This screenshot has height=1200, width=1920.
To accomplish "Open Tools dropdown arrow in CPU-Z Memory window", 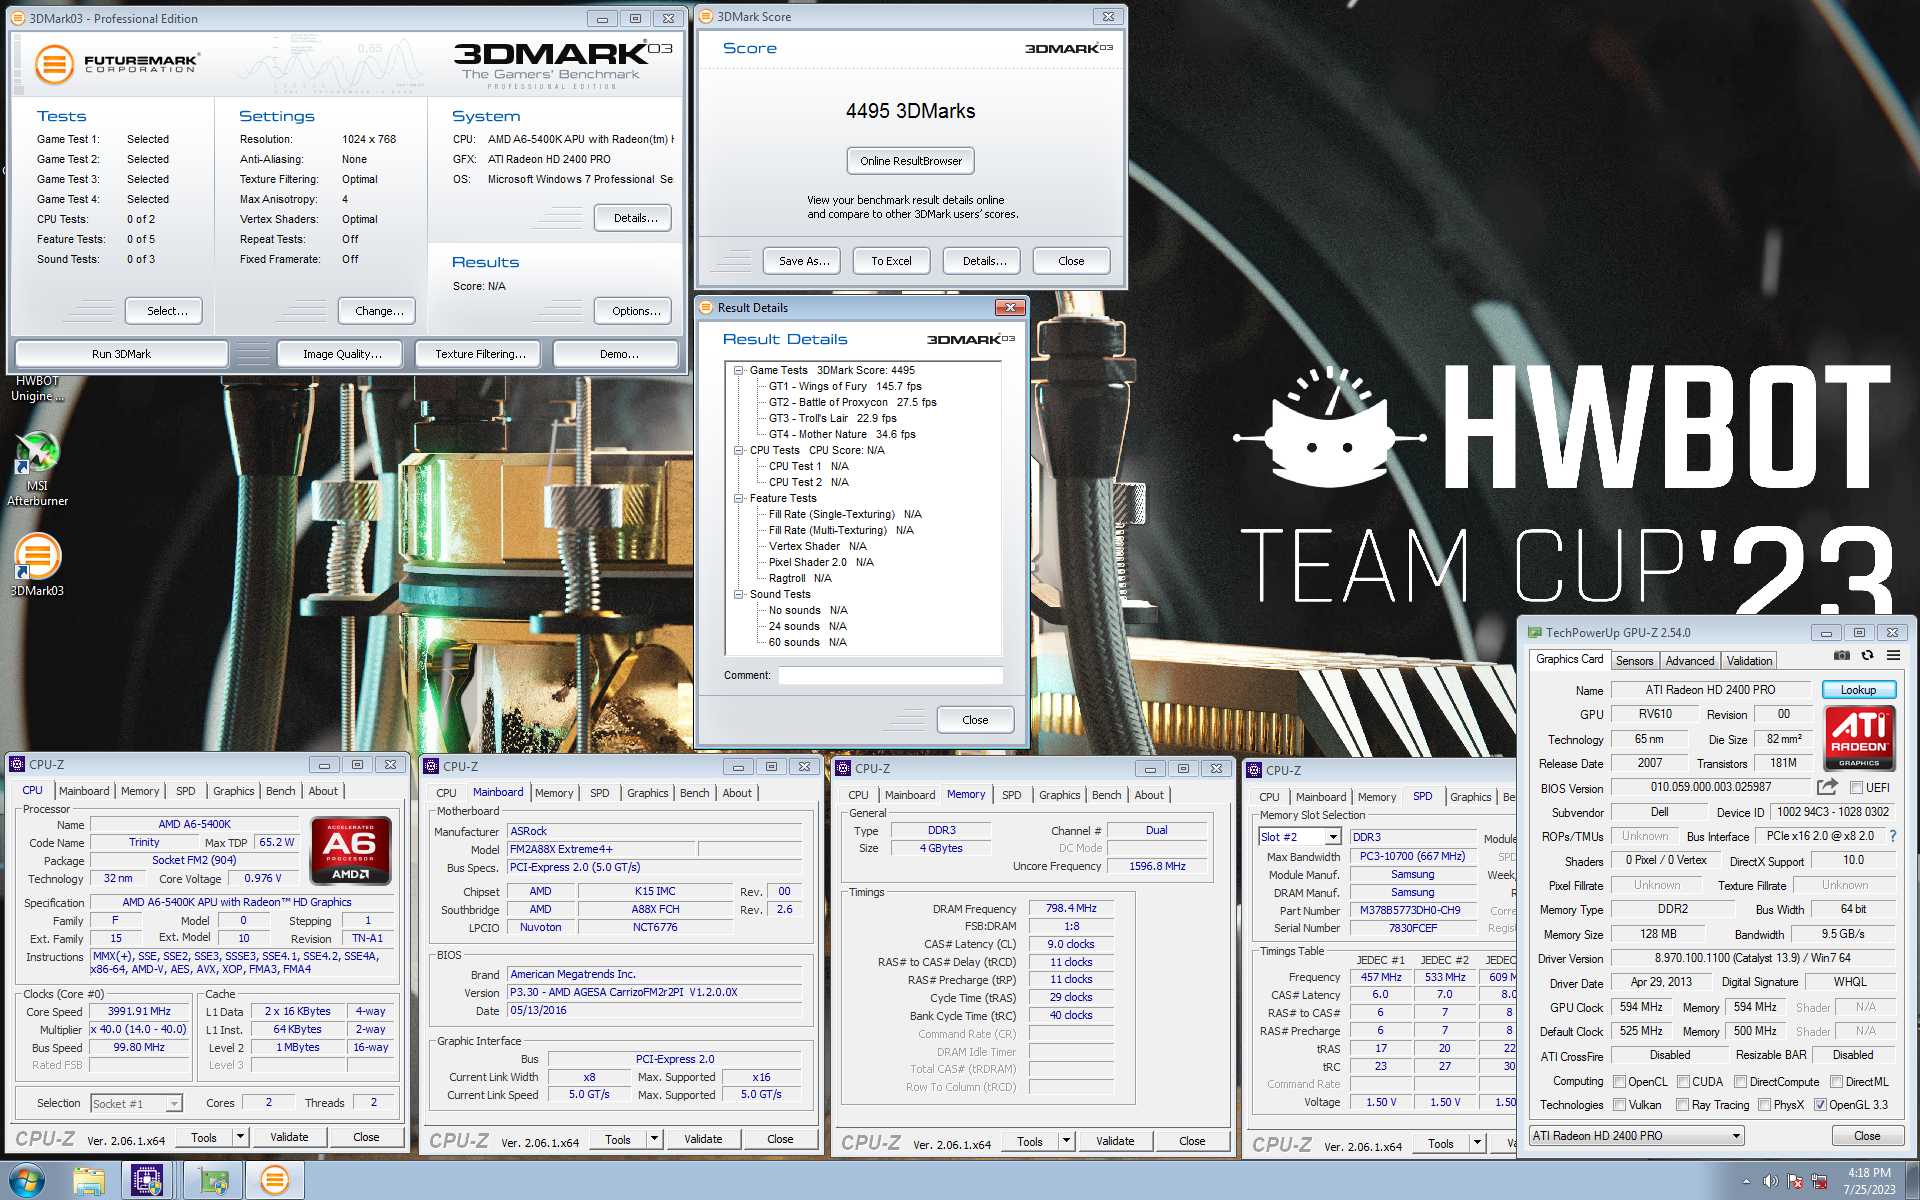I will pyautogui.click(x=1066, y=1141).
